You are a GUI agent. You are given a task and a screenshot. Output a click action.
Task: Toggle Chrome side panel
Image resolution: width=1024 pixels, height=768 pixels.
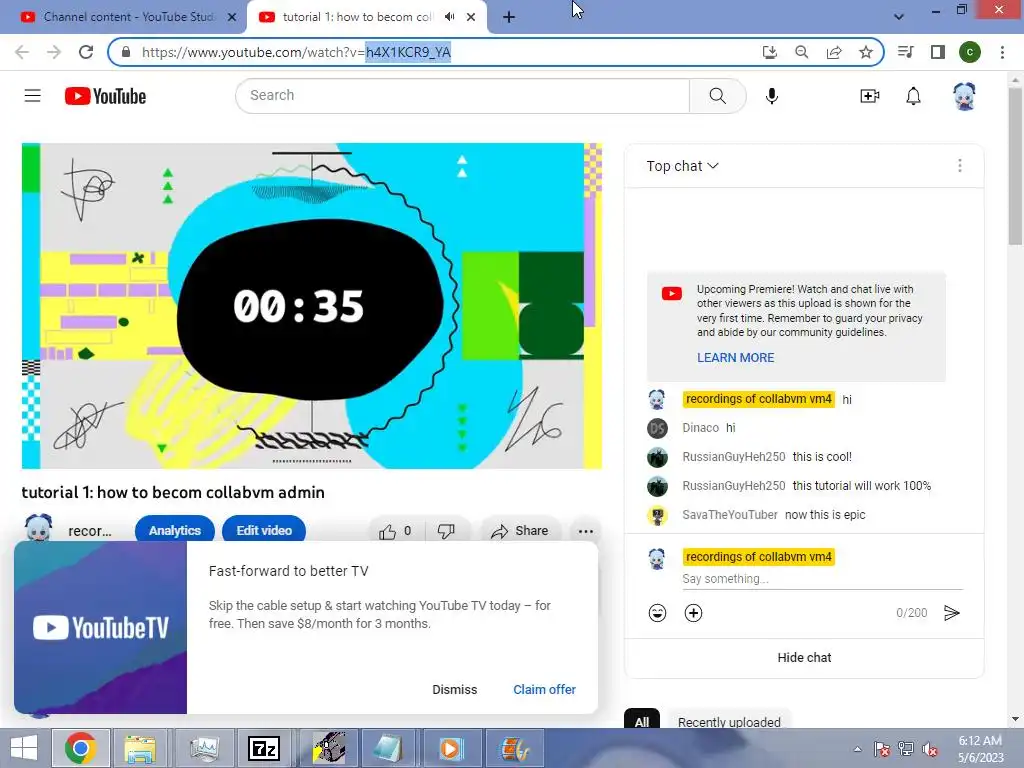937,52
